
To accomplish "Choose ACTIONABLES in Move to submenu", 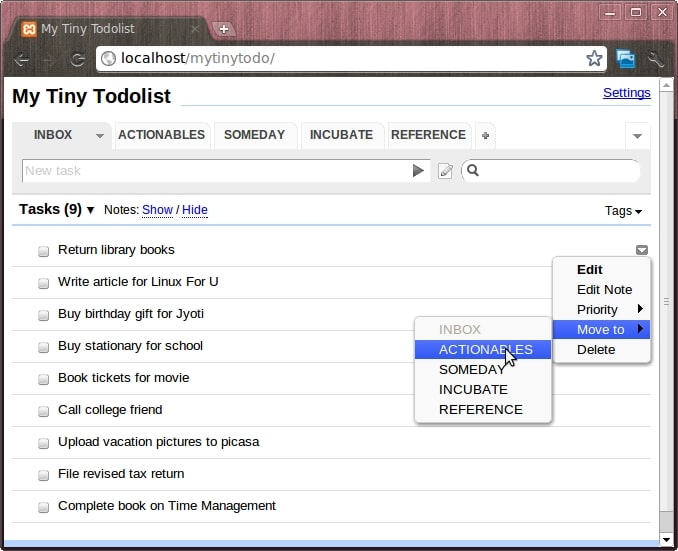I will (x=485, y=350).
